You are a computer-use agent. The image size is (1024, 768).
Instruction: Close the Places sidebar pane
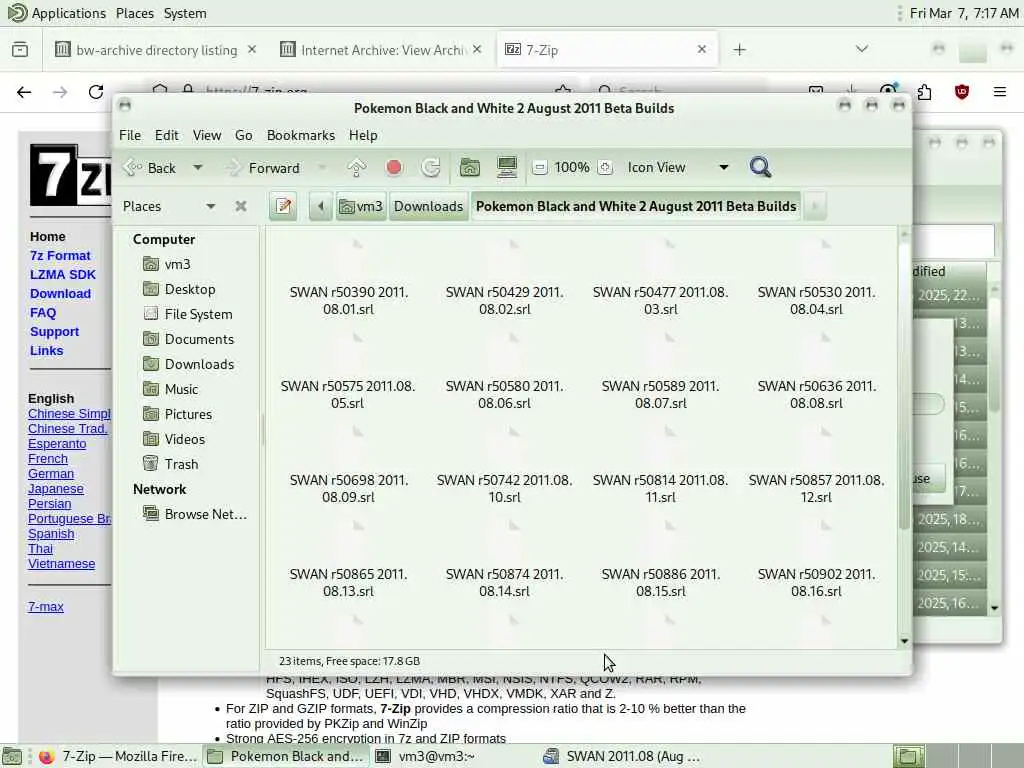(241, 206)
